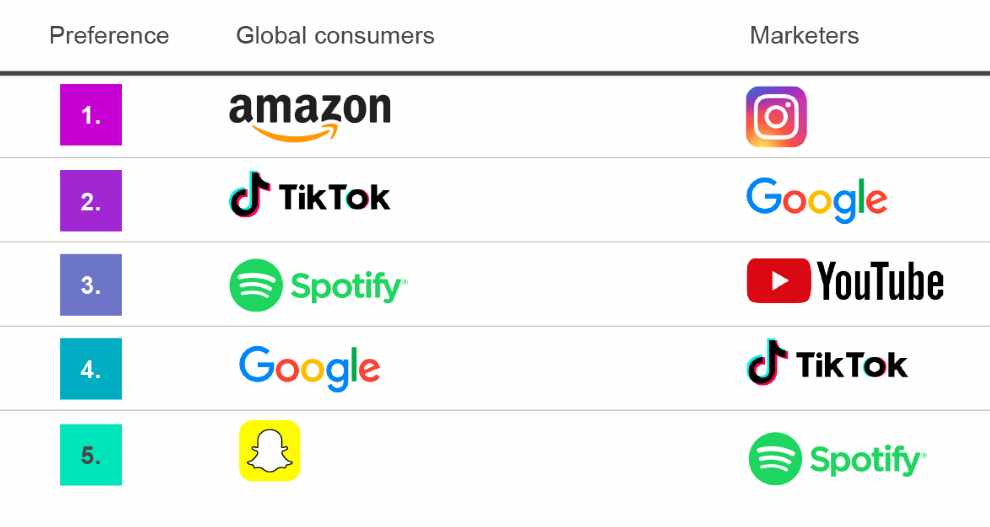
Task: Click the mint green rank 5 square
Action: (x=91, y=454)
